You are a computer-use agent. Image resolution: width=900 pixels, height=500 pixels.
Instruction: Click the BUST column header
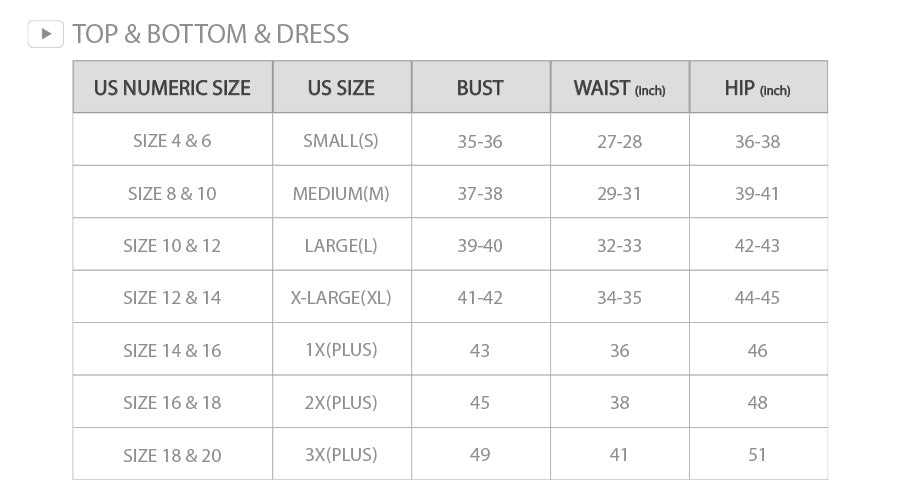click(x=480, y=88)
